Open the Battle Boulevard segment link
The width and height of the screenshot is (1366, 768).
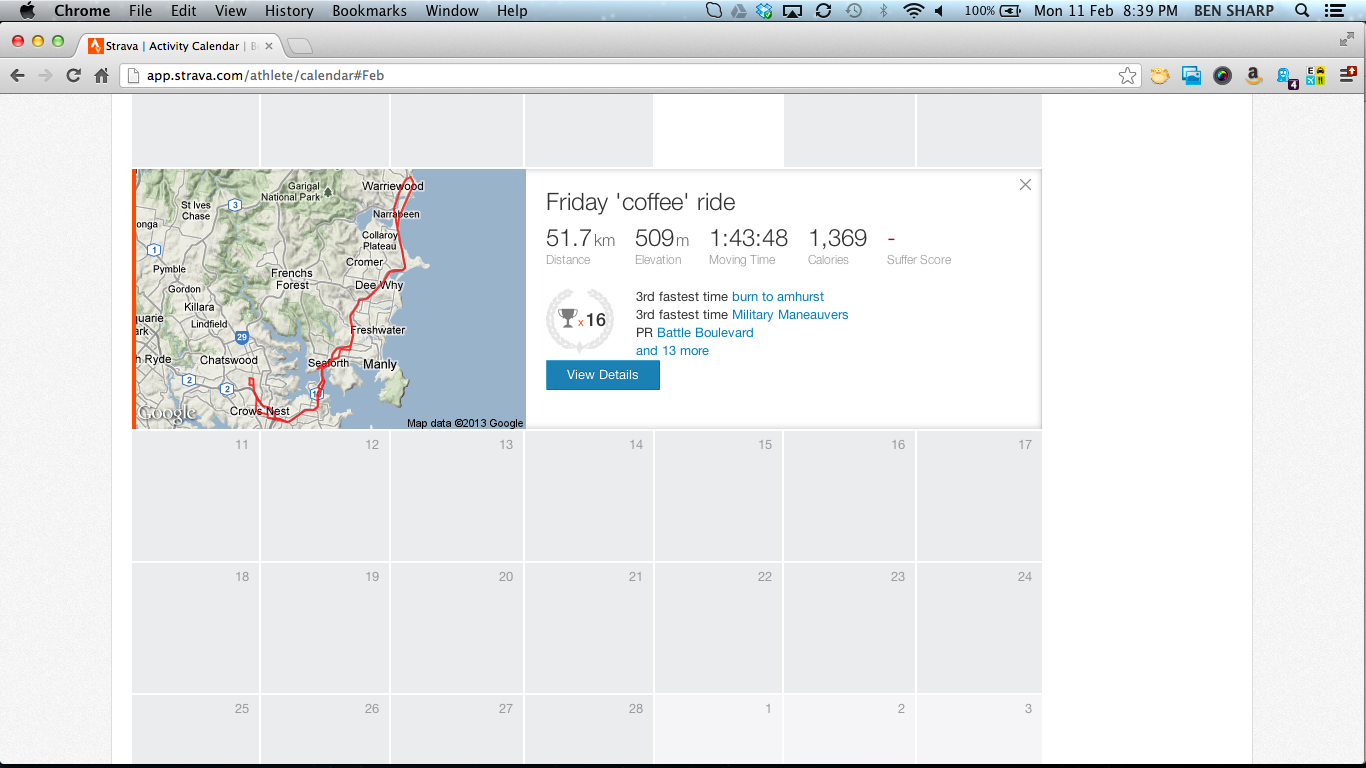705,333
